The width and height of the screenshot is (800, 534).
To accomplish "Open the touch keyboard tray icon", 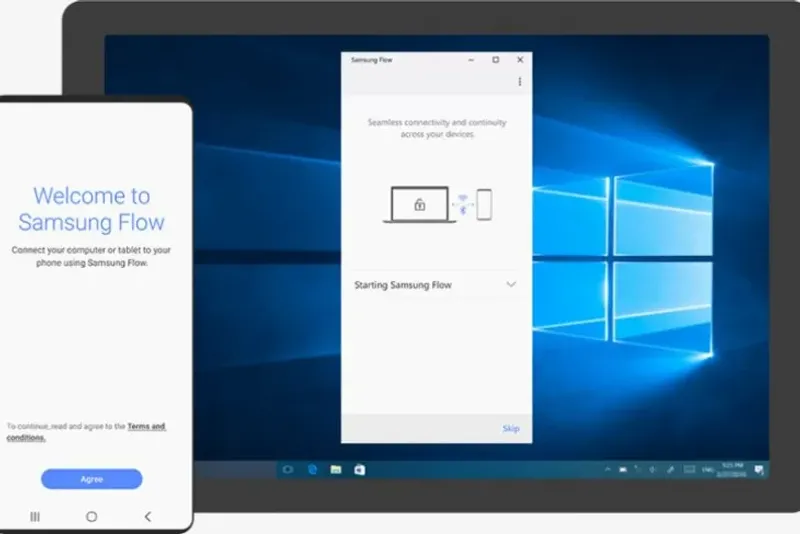I will (x=689, y=469).
